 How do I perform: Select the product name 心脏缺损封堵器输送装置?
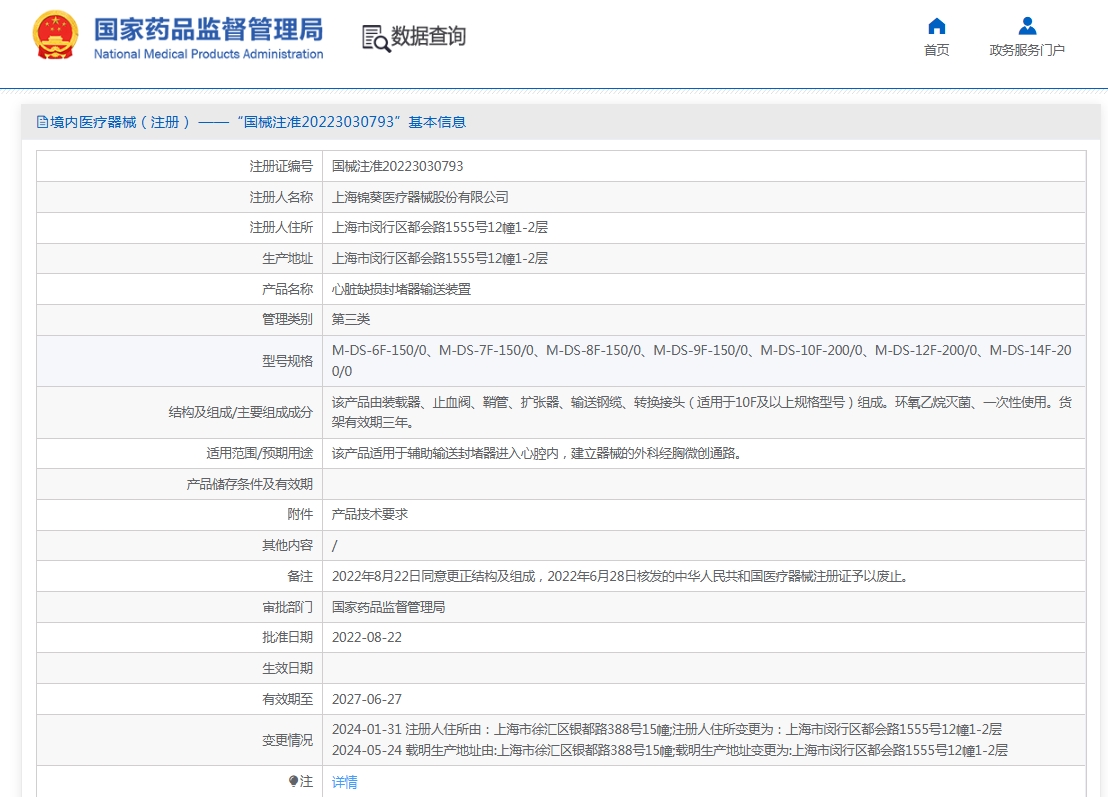(401, 289)
